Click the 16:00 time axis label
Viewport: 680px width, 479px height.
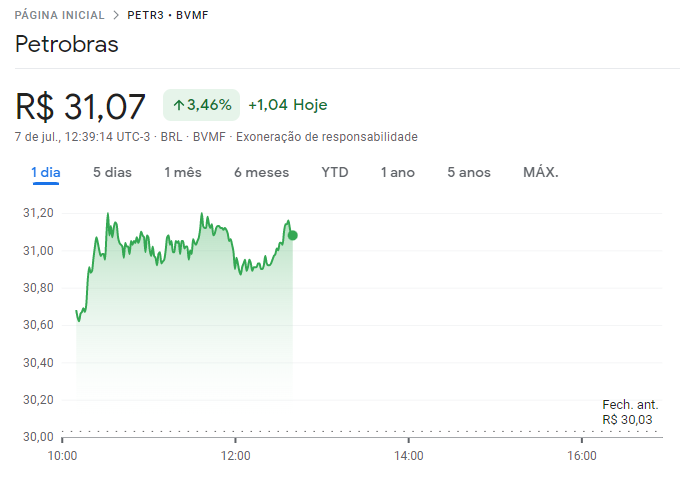click(x=581, y=456)
